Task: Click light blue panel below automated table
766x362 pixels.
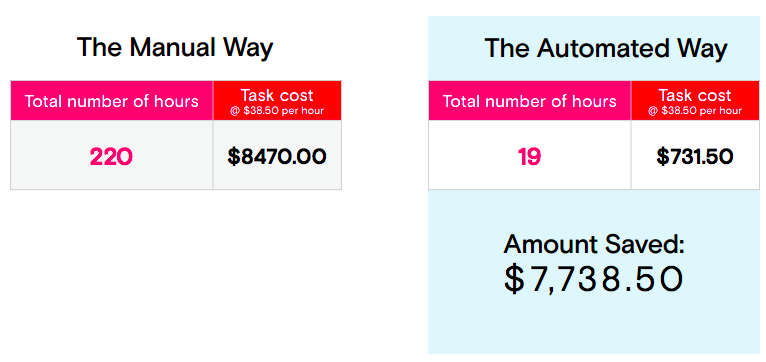Action: (x=594, y=322)
